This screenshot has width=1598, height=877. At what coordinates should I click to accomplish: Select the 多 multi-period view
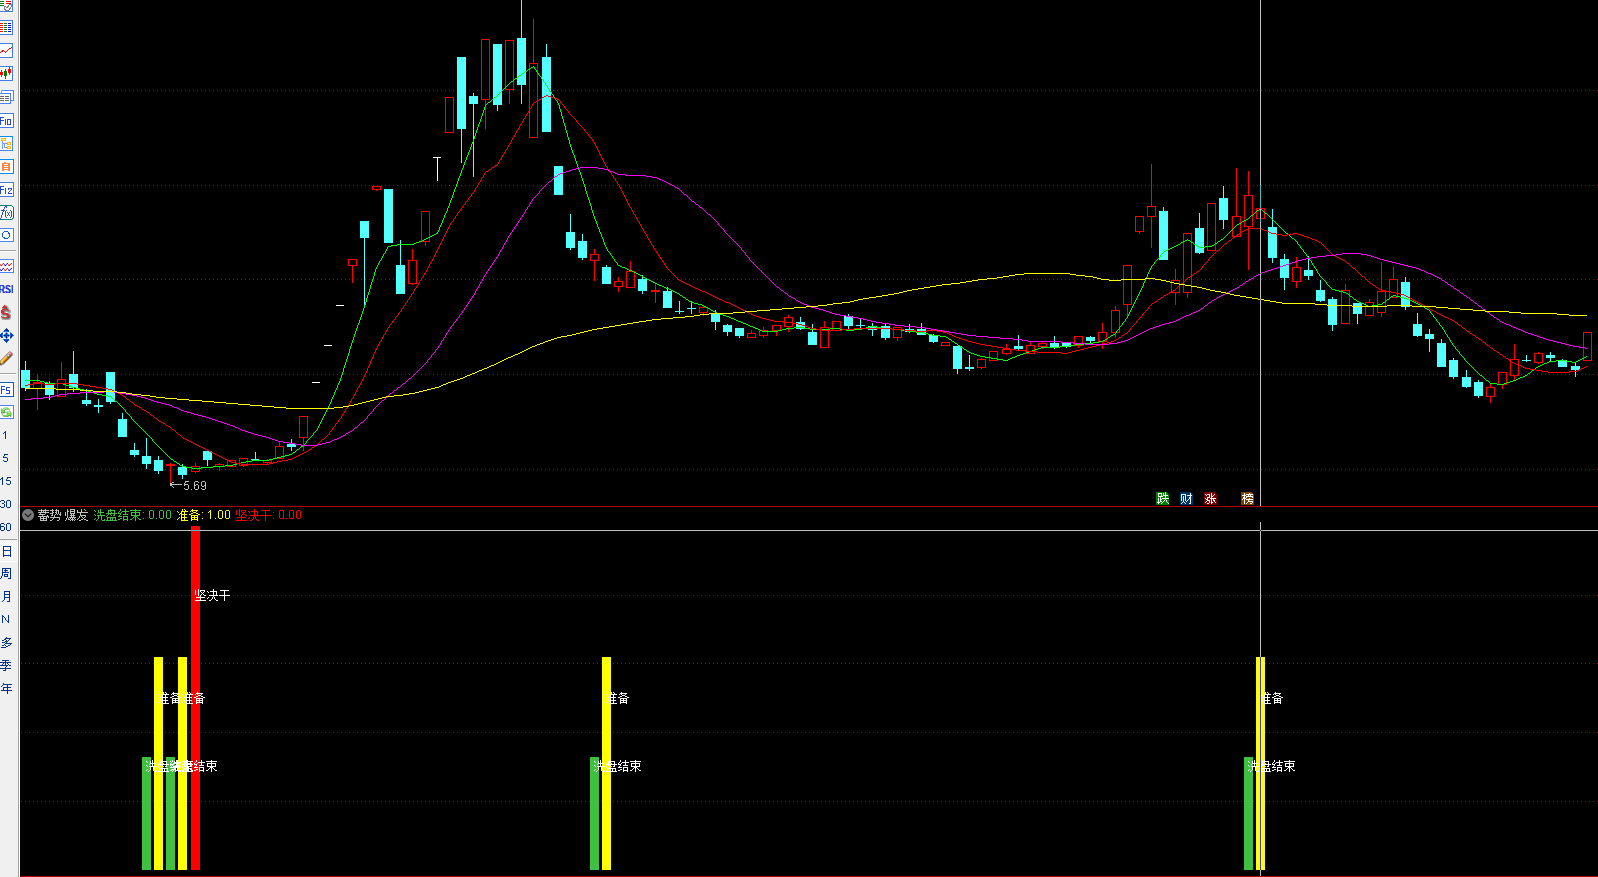(6, 642)
